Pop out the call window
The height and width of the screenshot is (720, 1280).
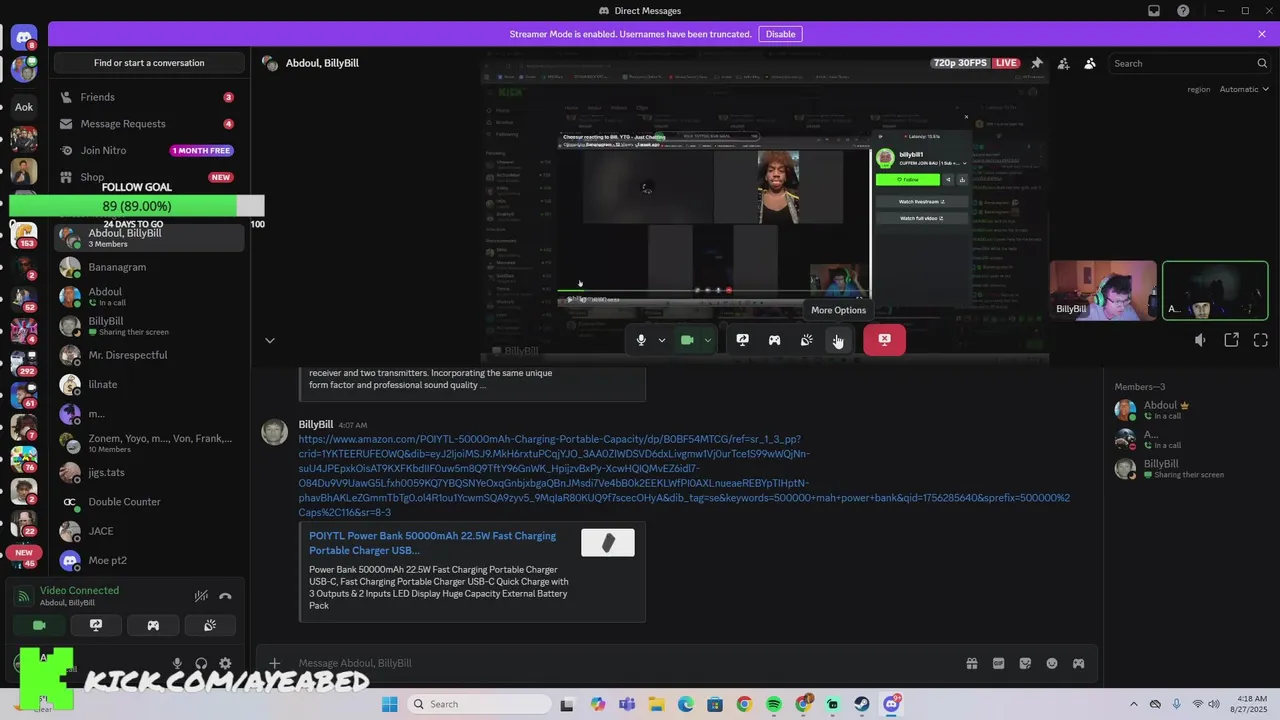(x=1231, y=340)
